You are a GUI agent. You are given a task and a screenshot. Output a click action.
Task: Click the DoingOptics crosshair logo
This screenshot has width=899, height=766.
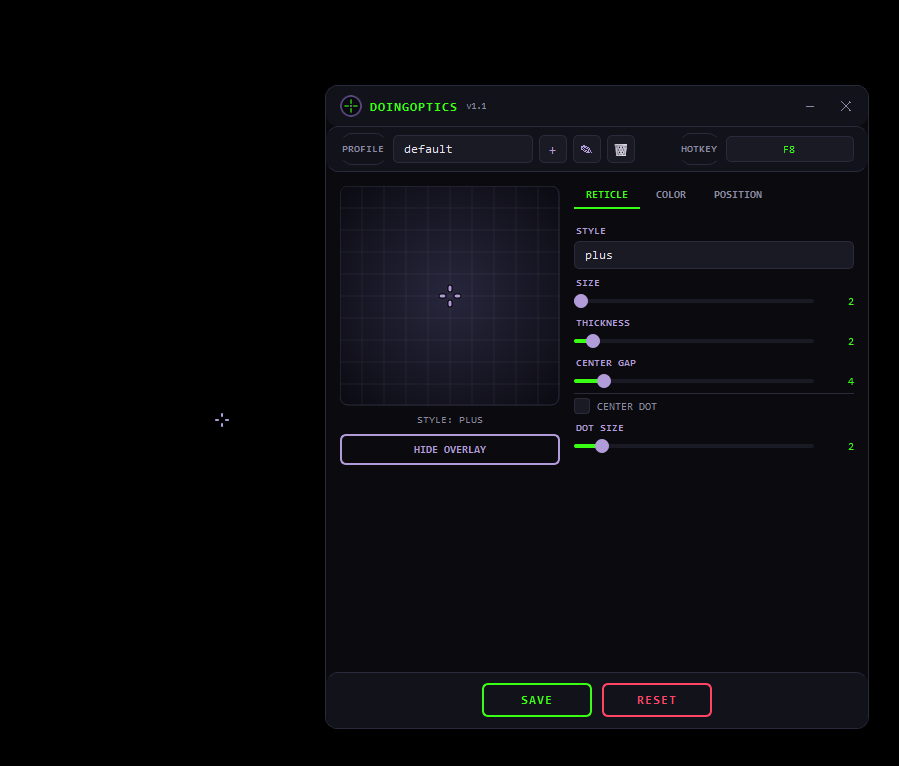[x=351, y=106]
